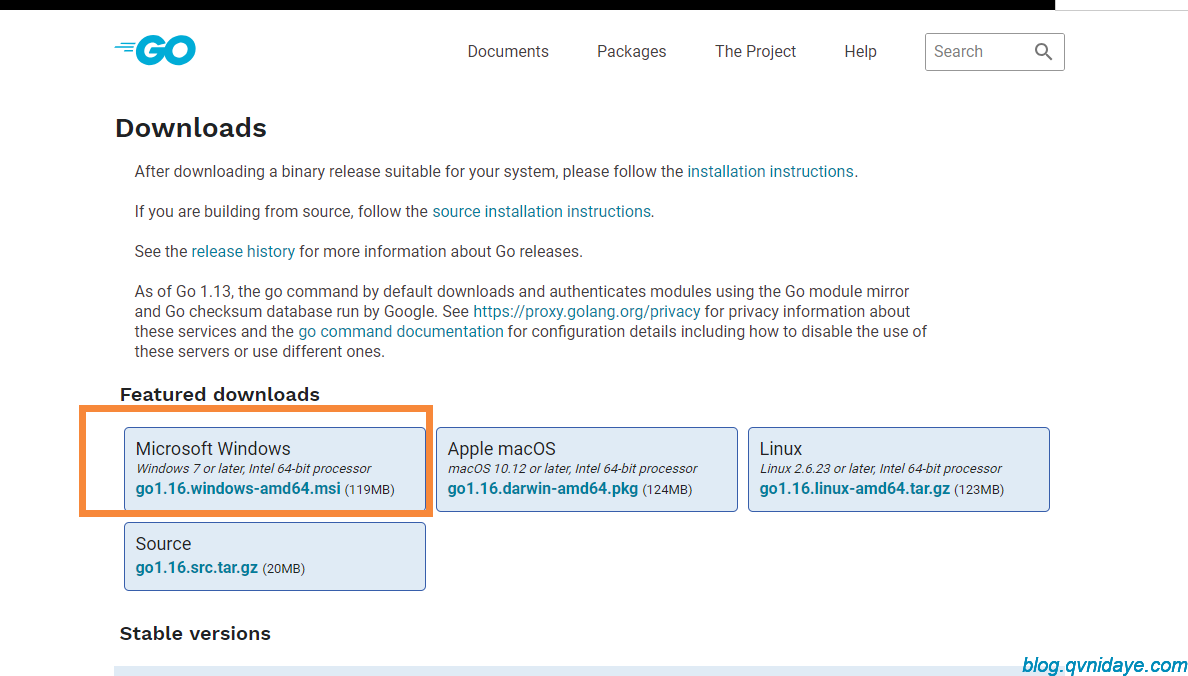Click the (20MB) file size text
This screenshot has width=1188, height=676.
tap(283, 568)
